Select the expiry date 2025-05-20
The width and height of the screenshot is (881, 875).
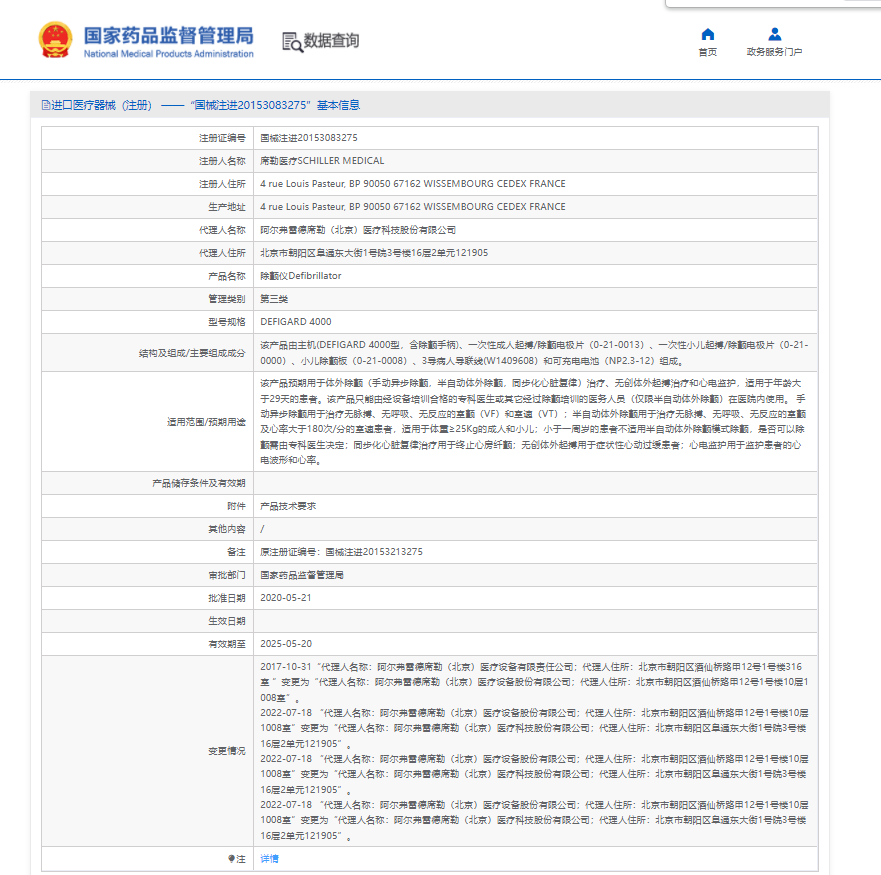[285, 643]
